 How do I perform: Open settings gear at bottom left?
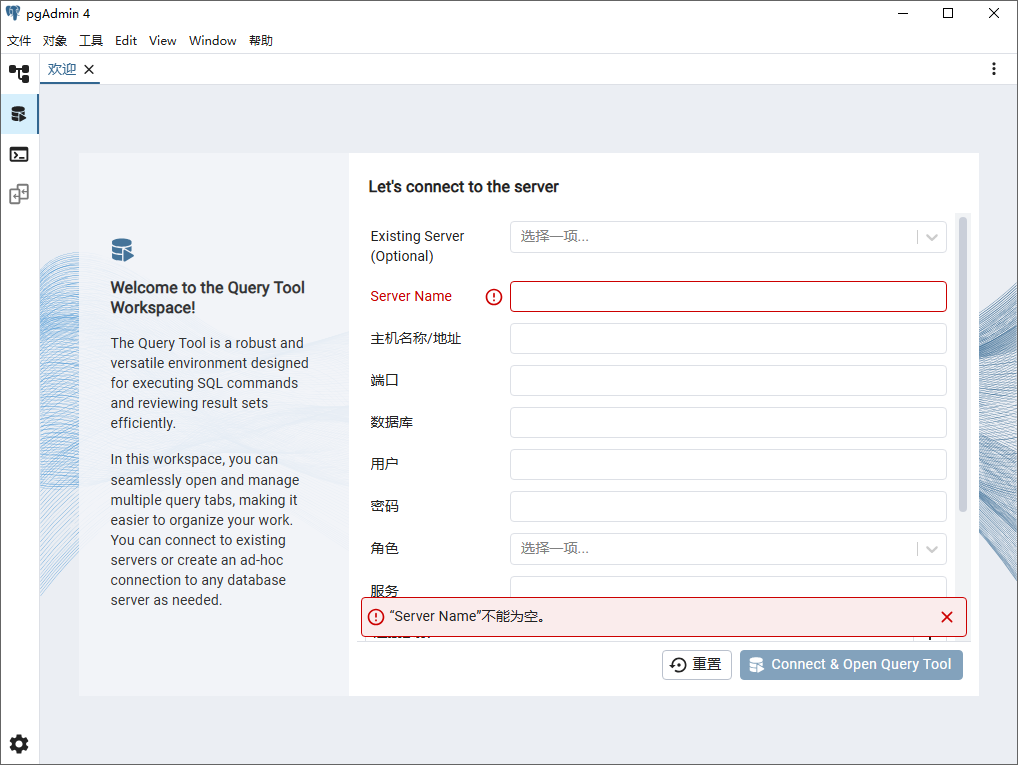[x=19, y=744]
